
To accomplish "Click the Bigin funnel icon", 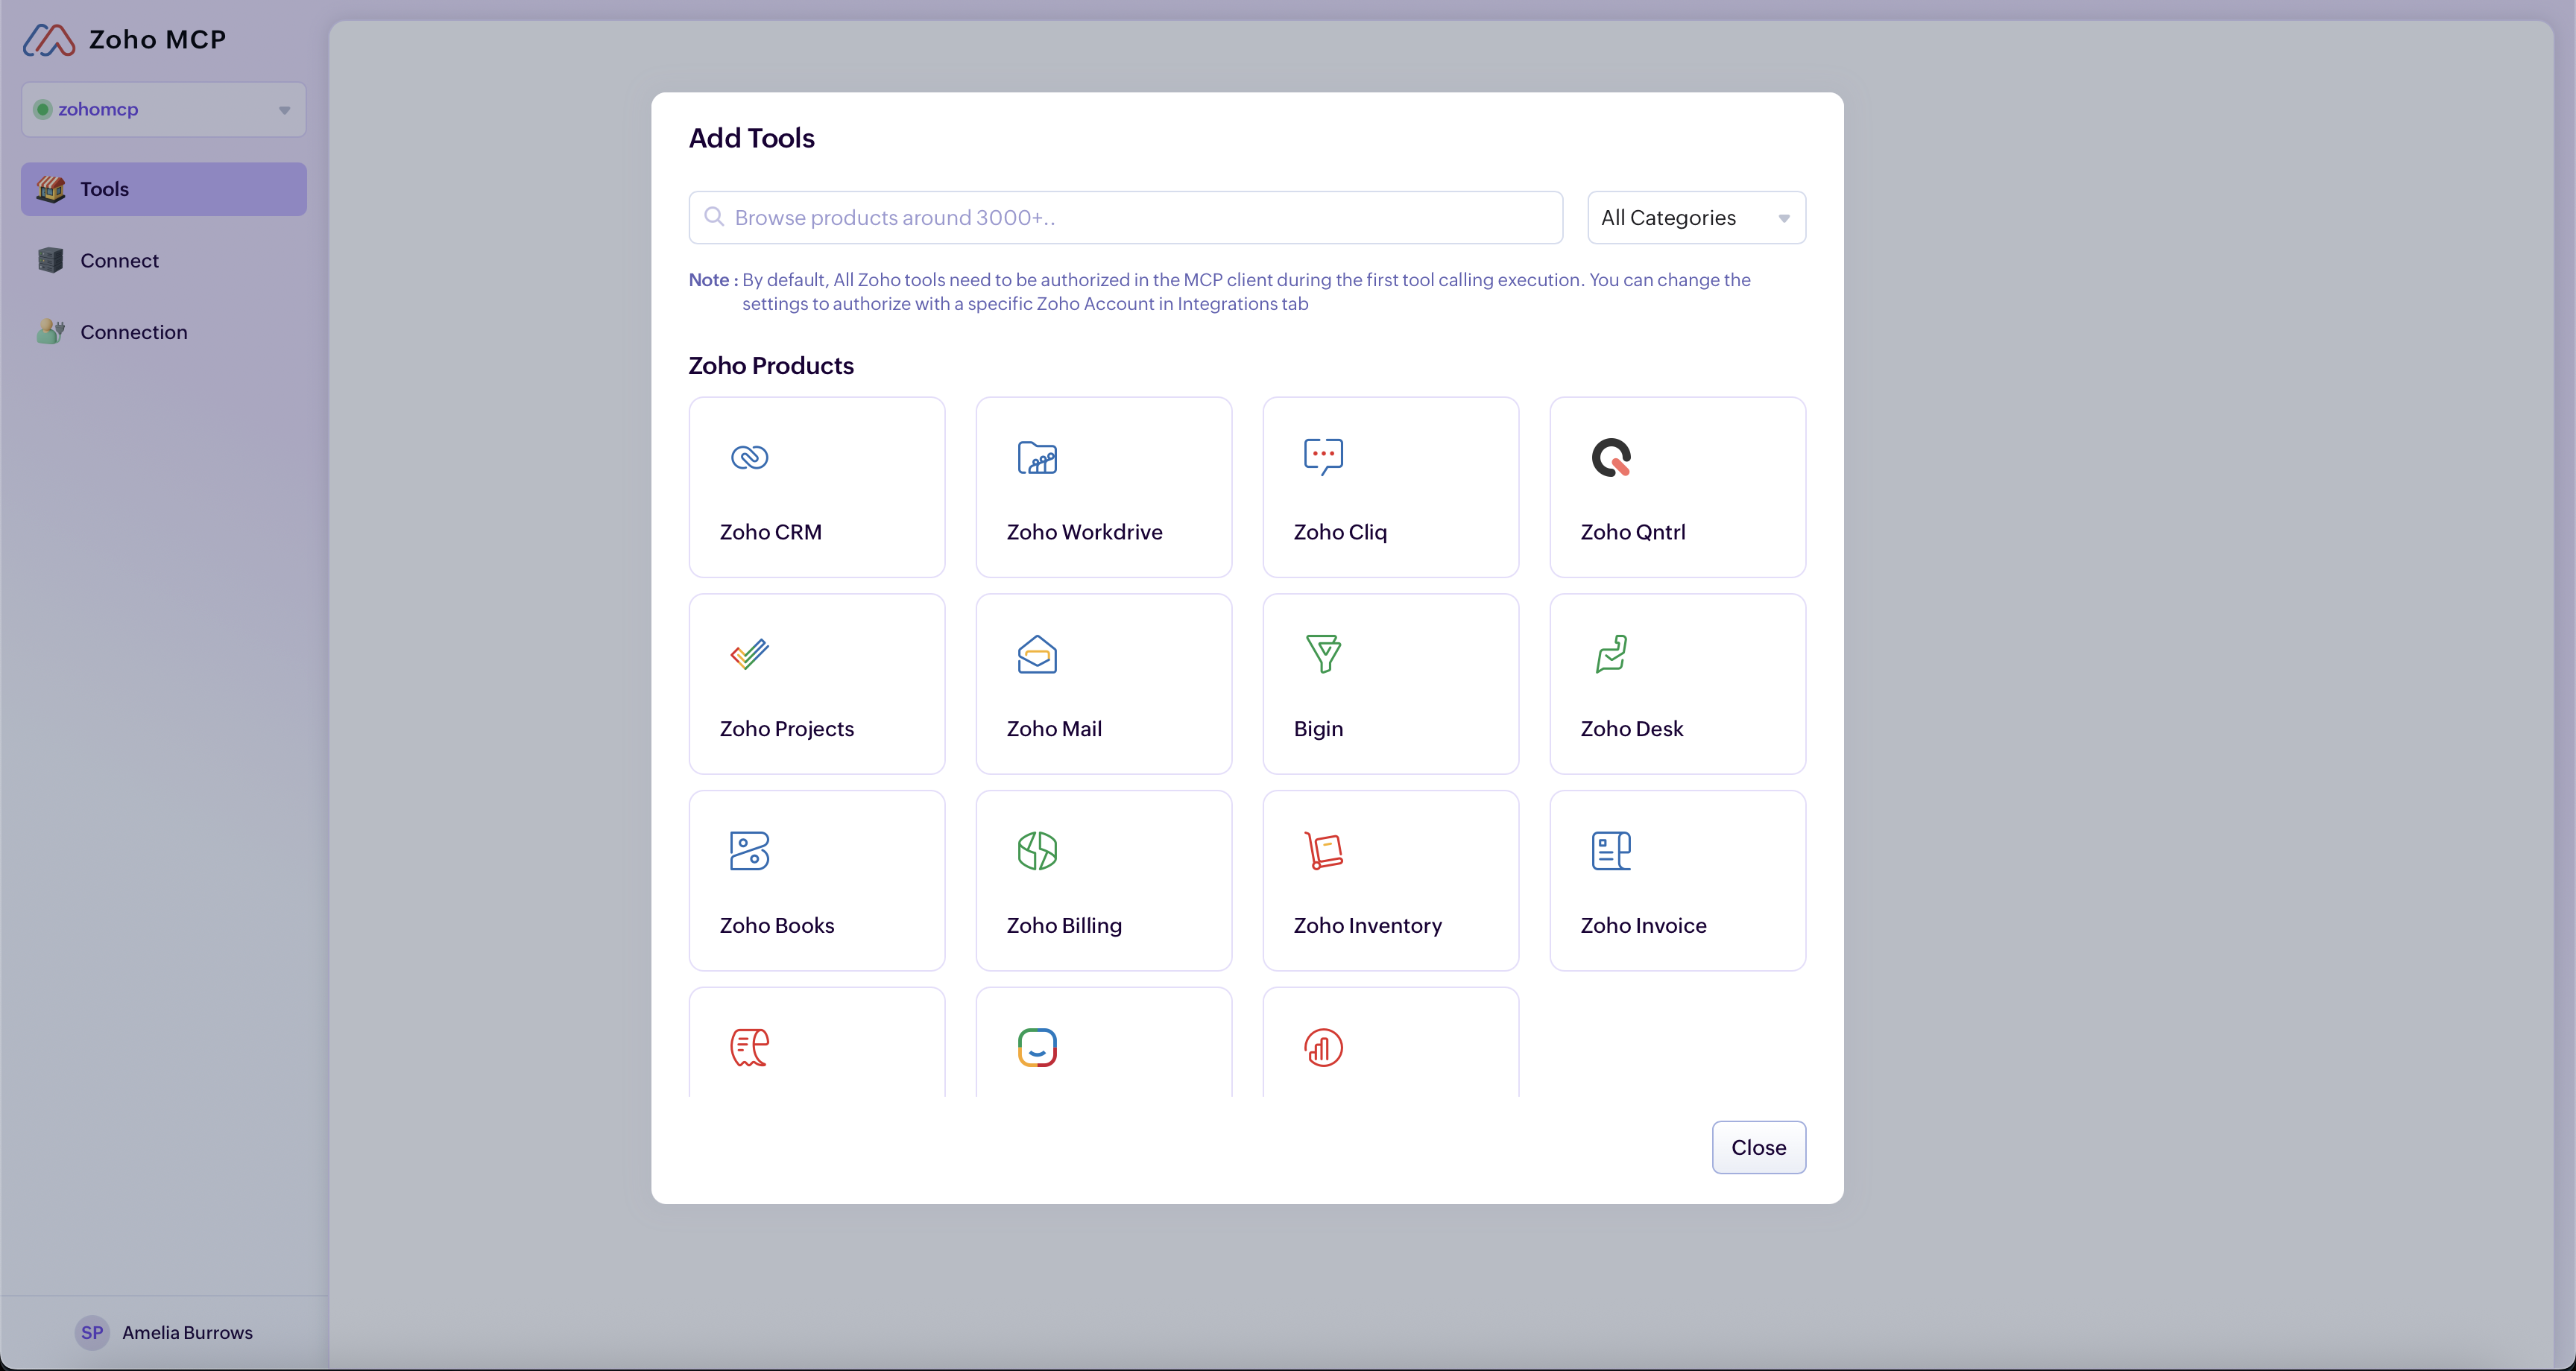I will click(1323, 654).
